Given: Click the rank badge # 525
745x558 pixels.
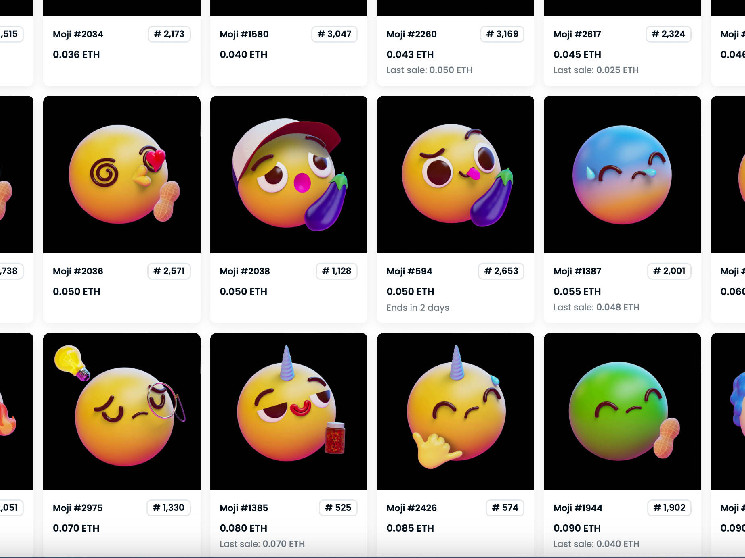Looking at the screenshot, I should (x=338, y=508).
